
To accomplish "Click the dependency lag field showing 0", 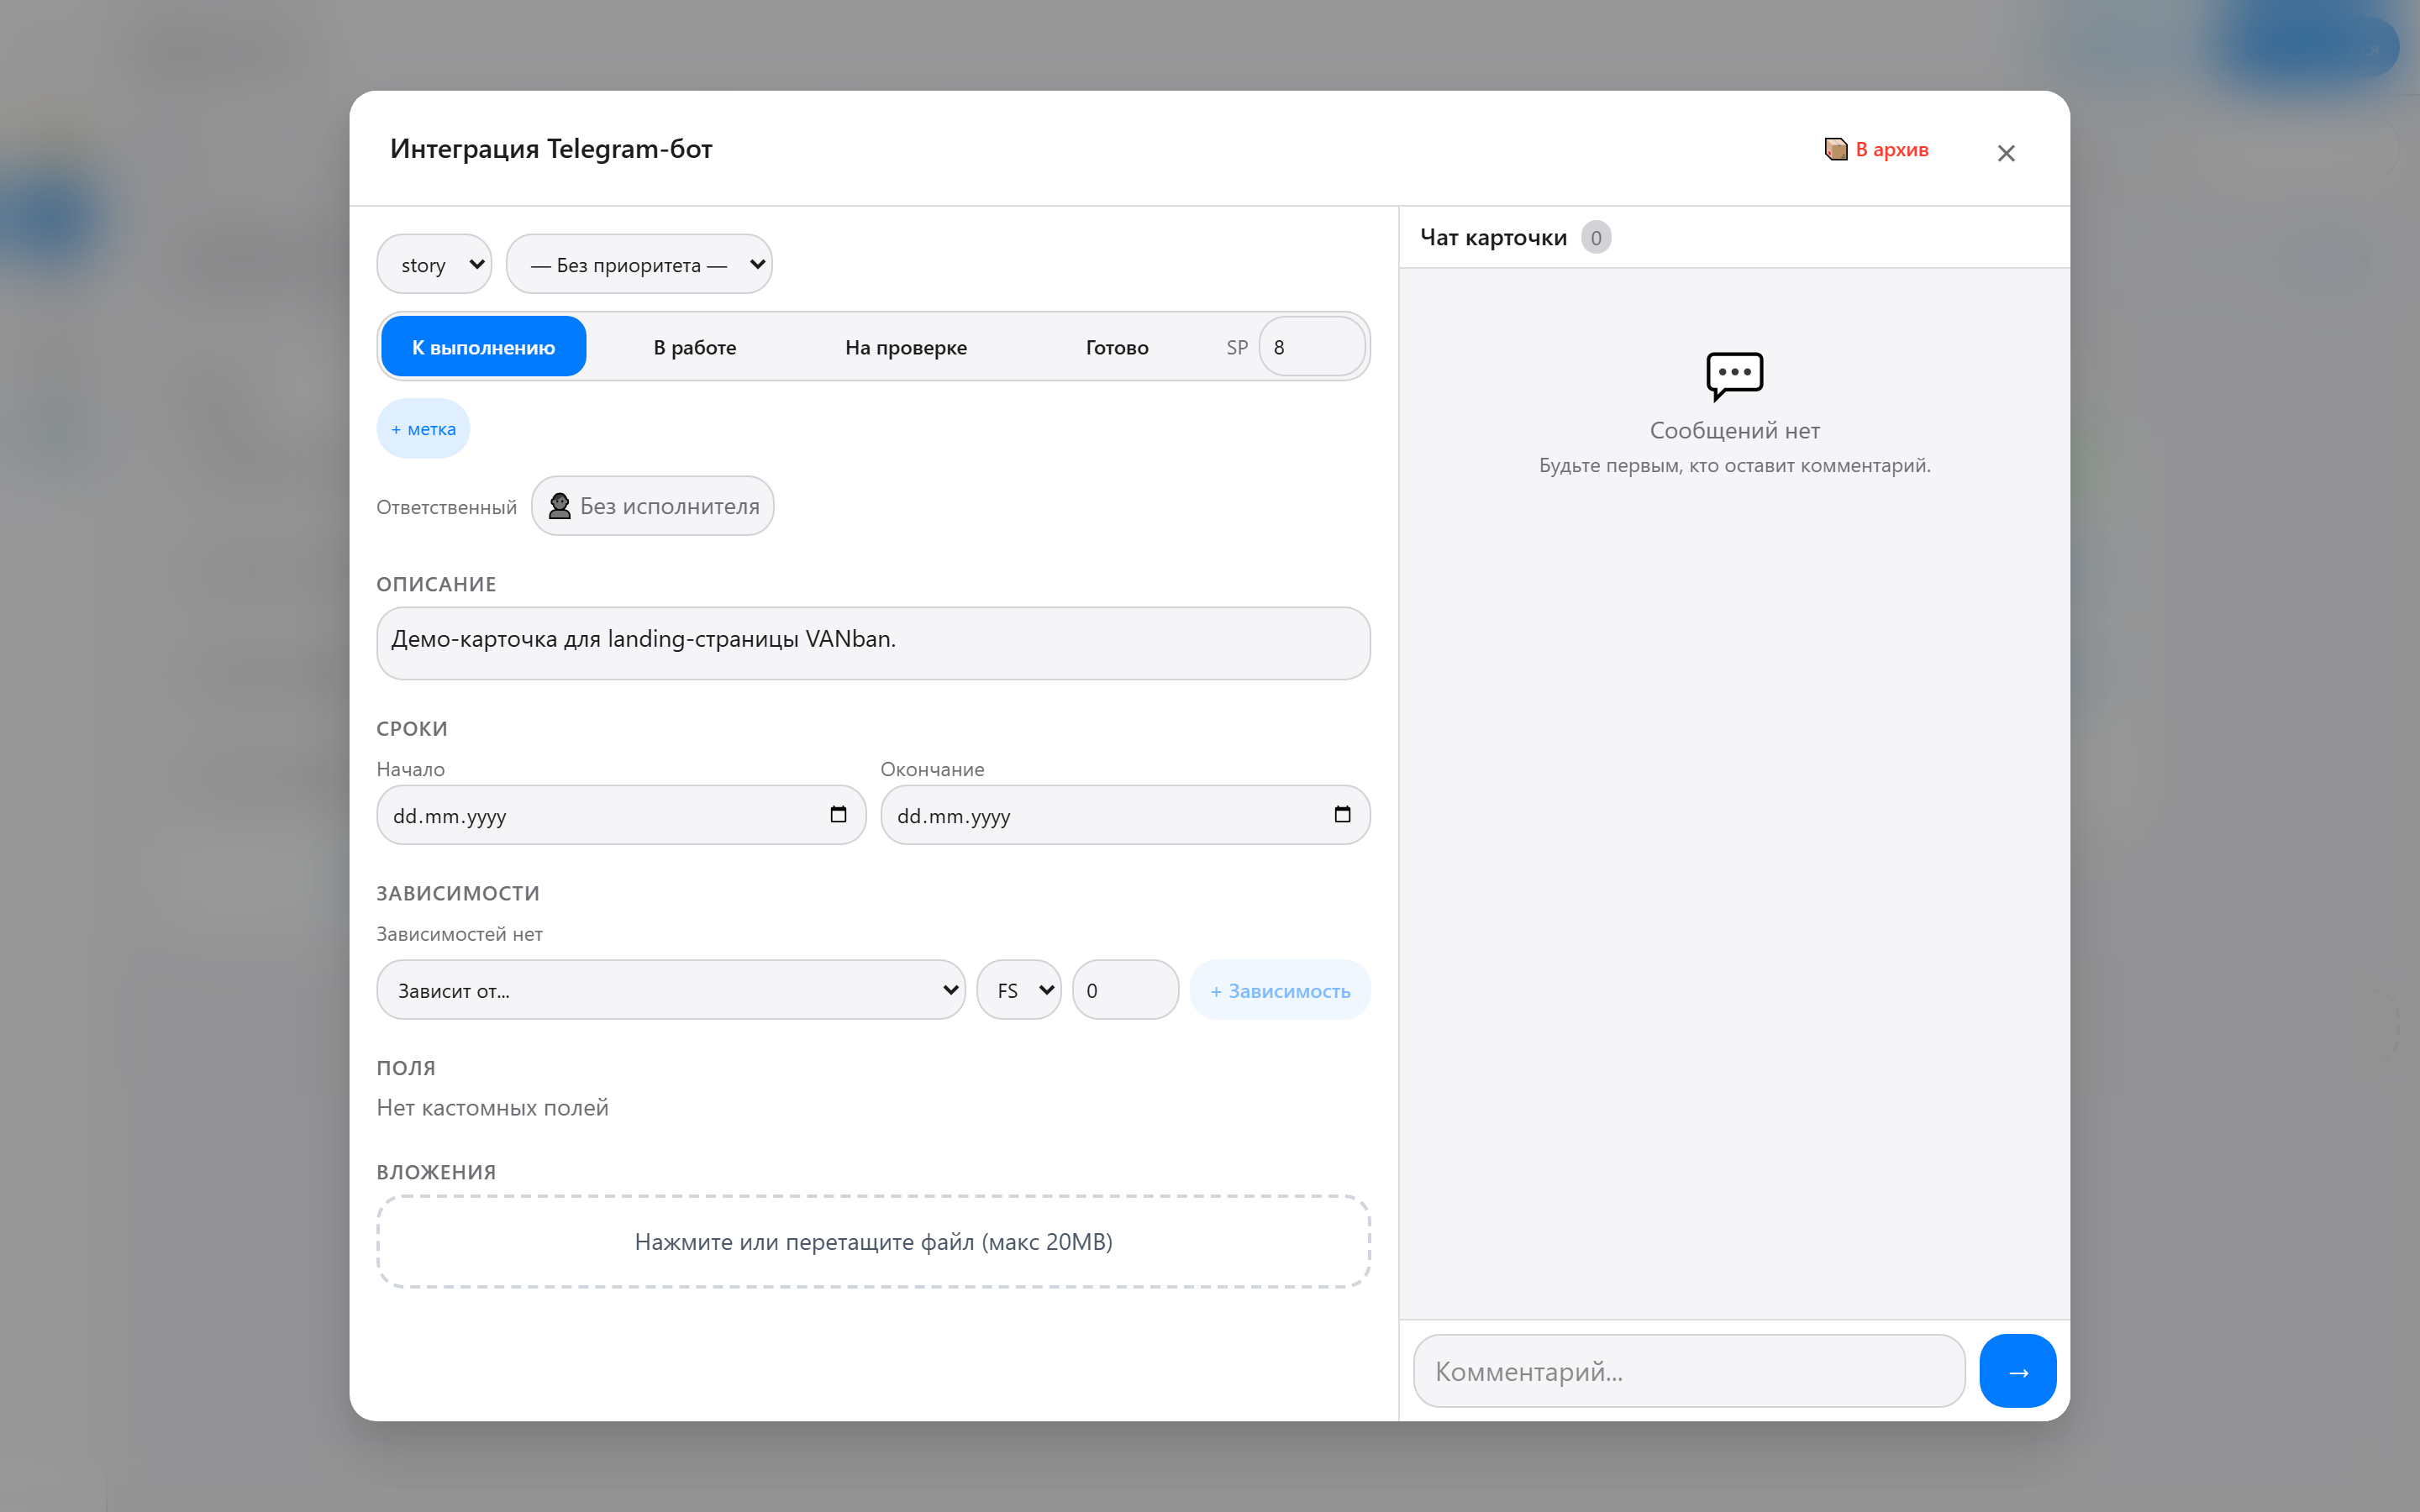I will coord(1125,990).
